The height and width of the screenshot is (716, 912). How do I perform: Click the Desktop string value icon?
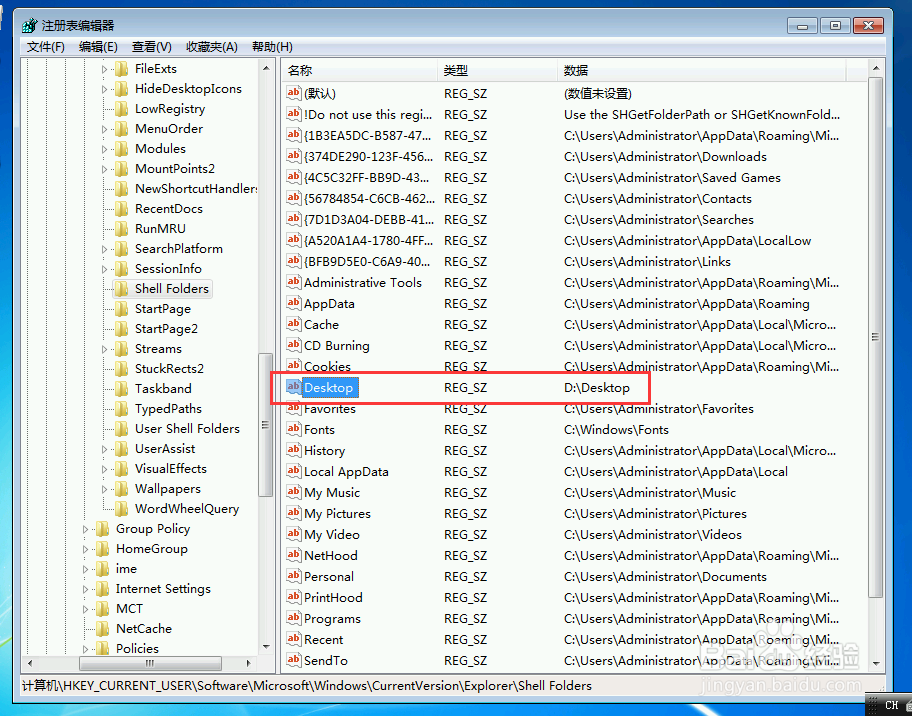tap(293, 387)
